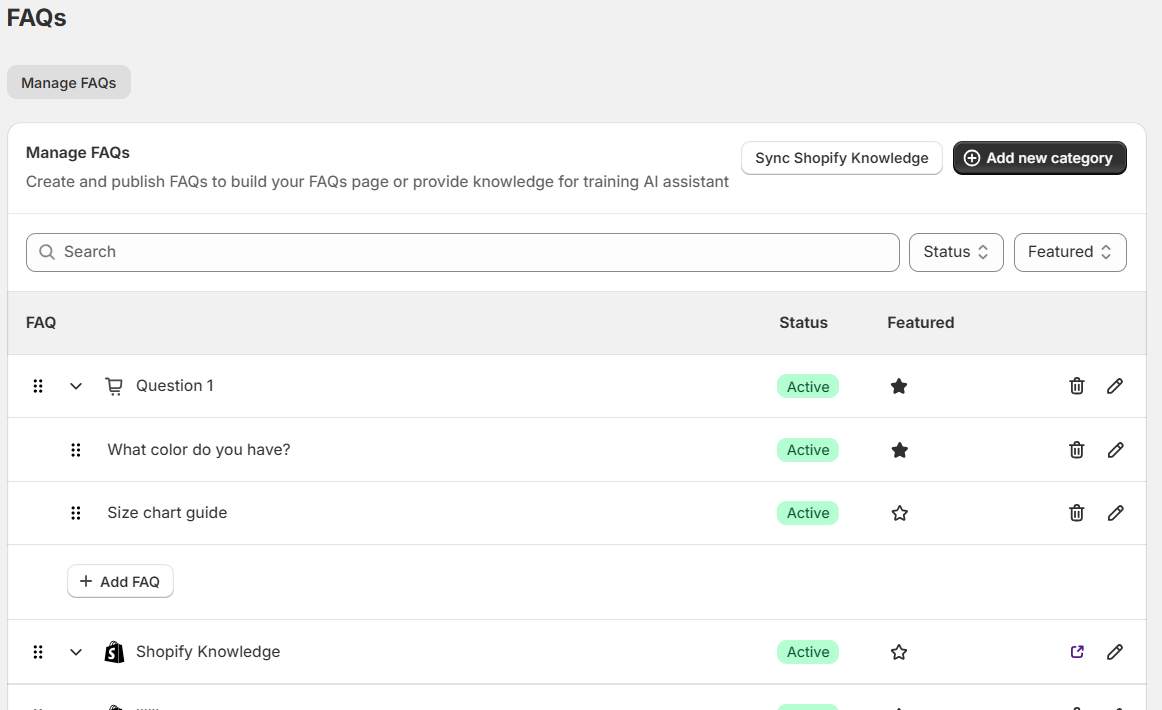
Task: Edit the Shopify Knowledge category
Action: (x=1115, y=652)
